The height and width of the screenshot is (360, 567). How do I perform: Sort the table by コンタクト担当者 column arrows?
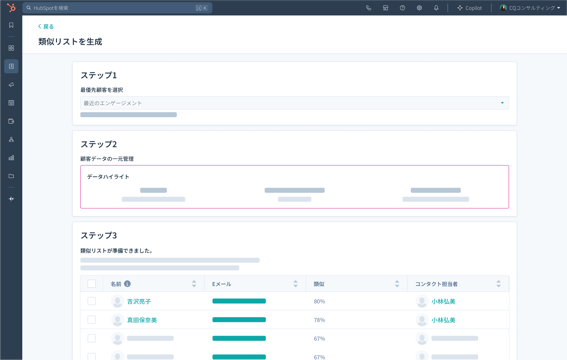(499, 284)
